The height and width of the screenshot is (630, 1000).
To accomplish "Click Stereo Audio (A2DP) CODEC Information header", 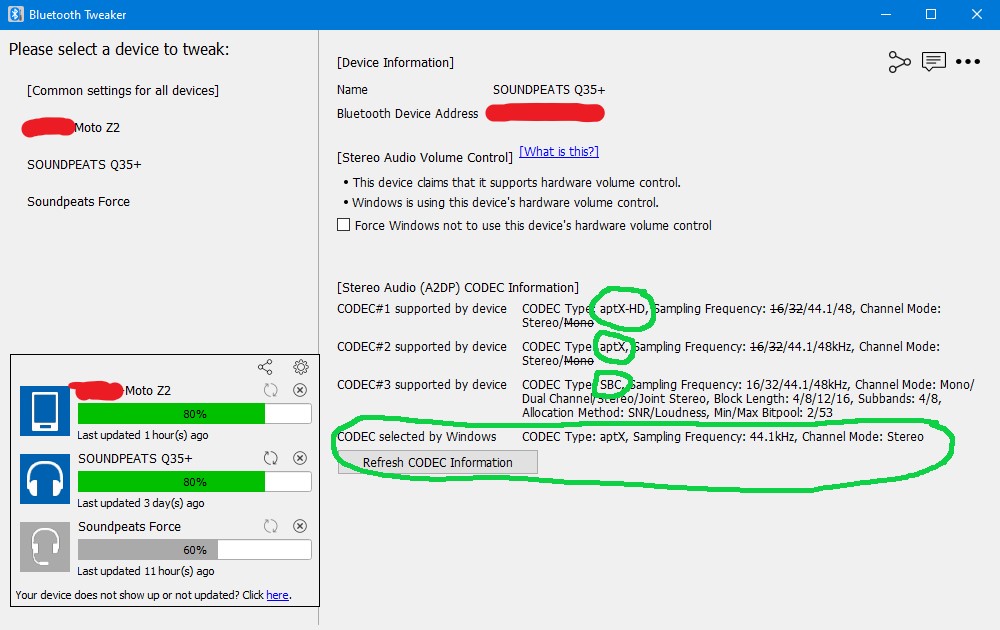I will (458, 288).
